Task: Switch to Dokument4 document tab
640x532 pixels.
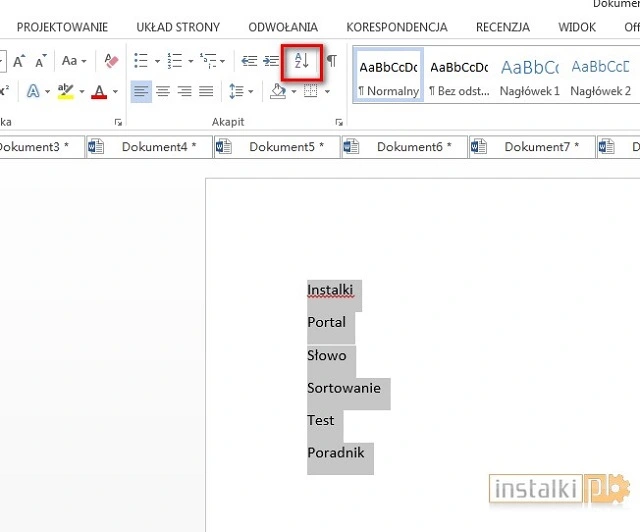Action: (149, 147)
